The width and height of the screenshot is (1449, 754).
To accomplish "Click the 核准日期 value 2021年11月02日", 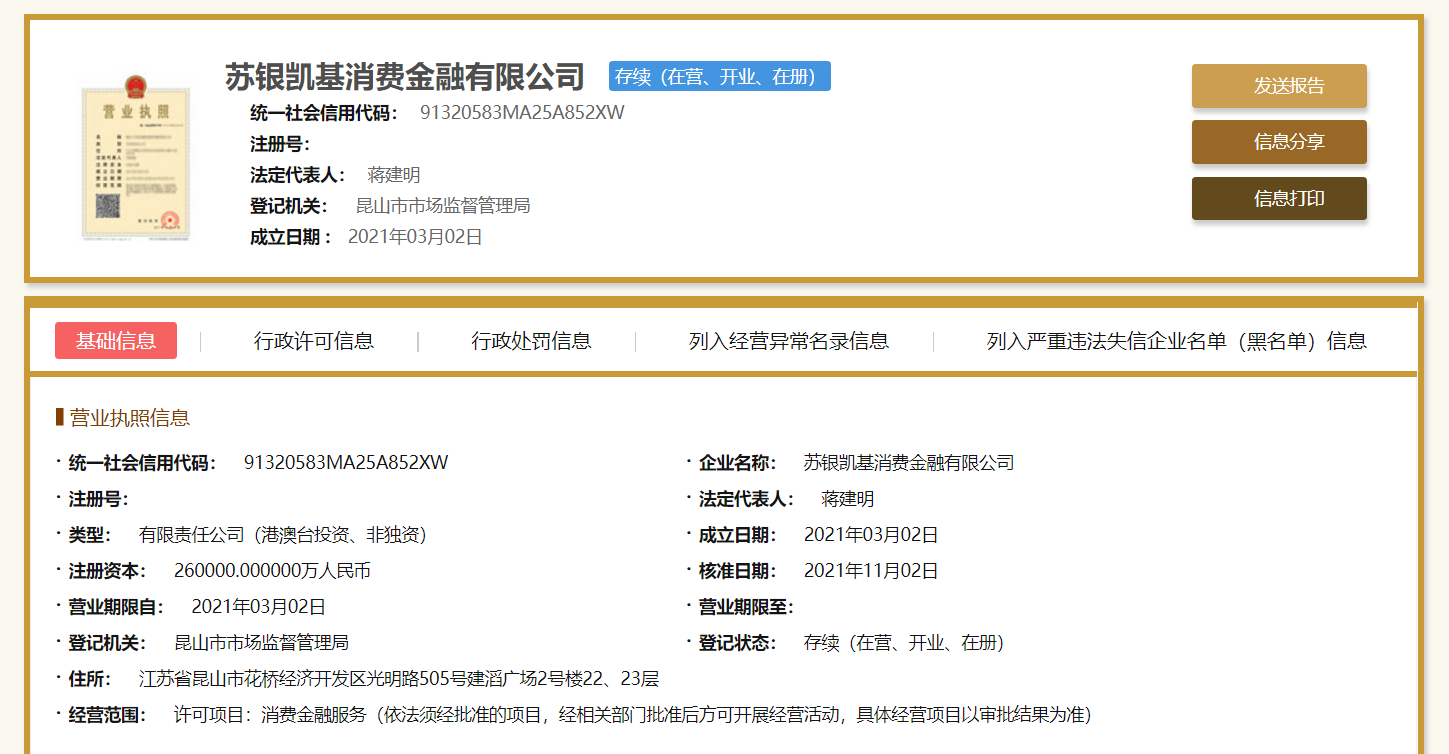I will 870,571.
